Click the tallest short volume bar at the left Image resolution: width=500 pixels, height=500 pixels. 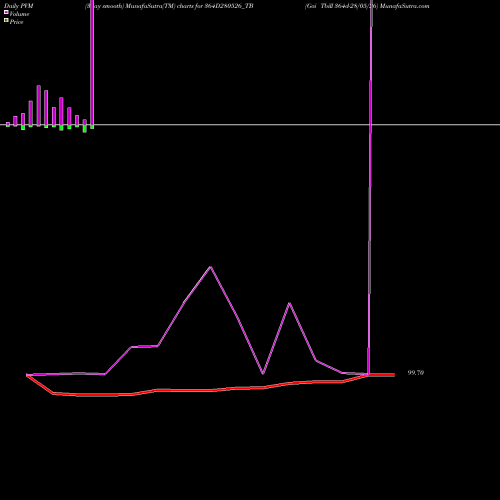click(39, 106)
